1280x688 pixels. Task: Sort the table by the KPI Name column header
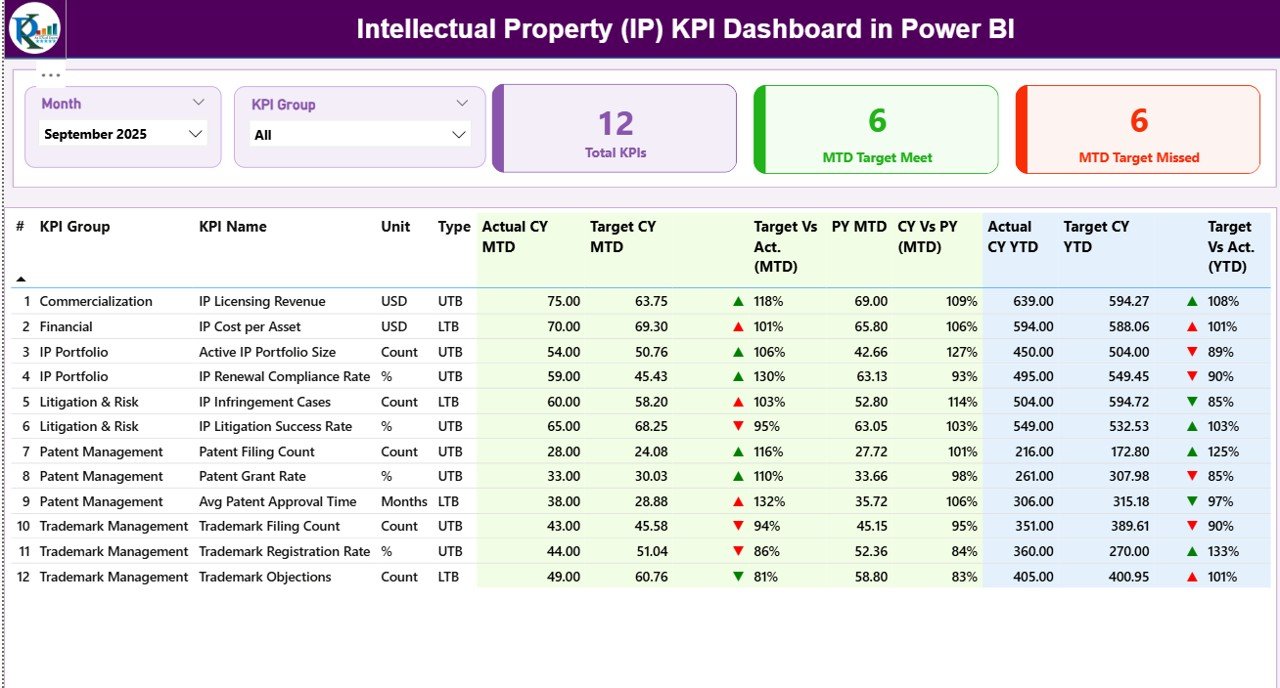click(x=233, y=227)
